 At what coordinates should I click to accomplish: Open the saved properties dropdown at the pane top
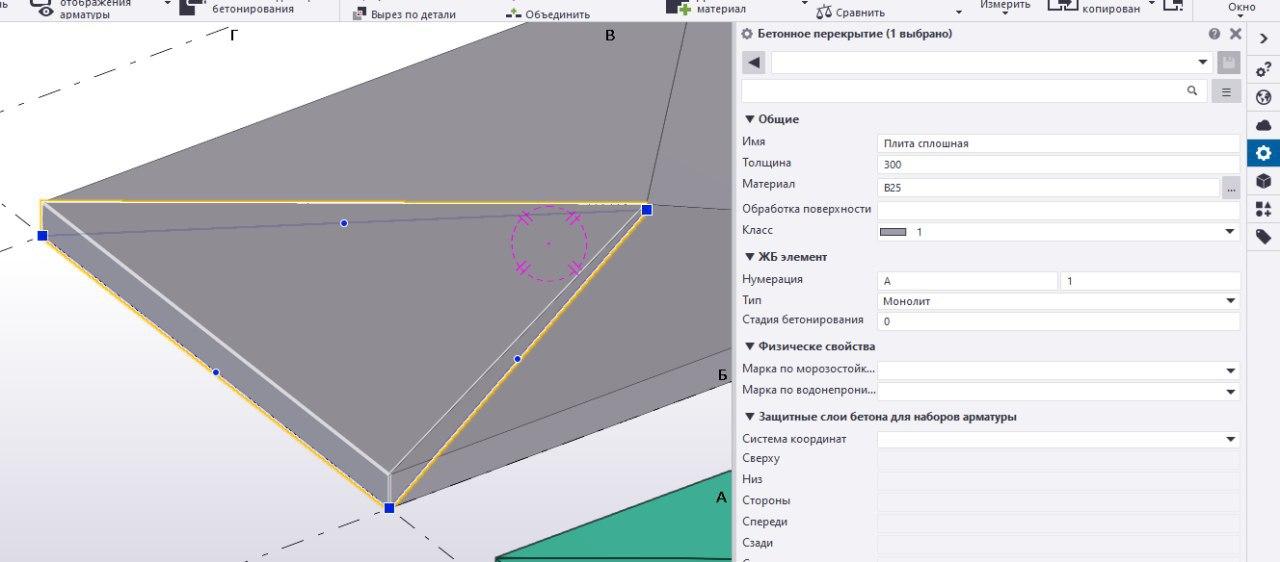coord(1203,63)
